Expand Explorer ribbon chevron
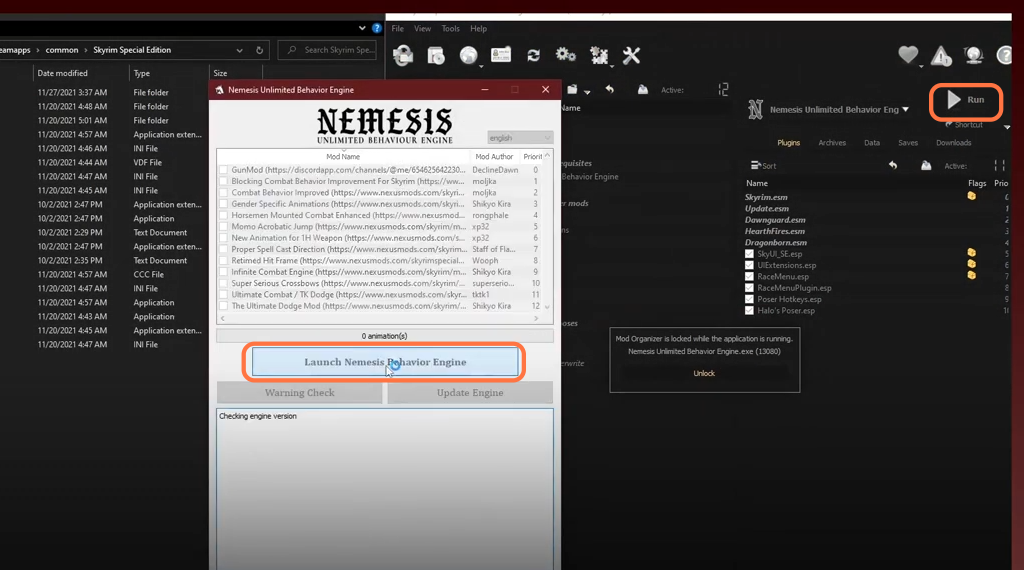Viewport: 1024px width, 570px height. click(362, 28)
